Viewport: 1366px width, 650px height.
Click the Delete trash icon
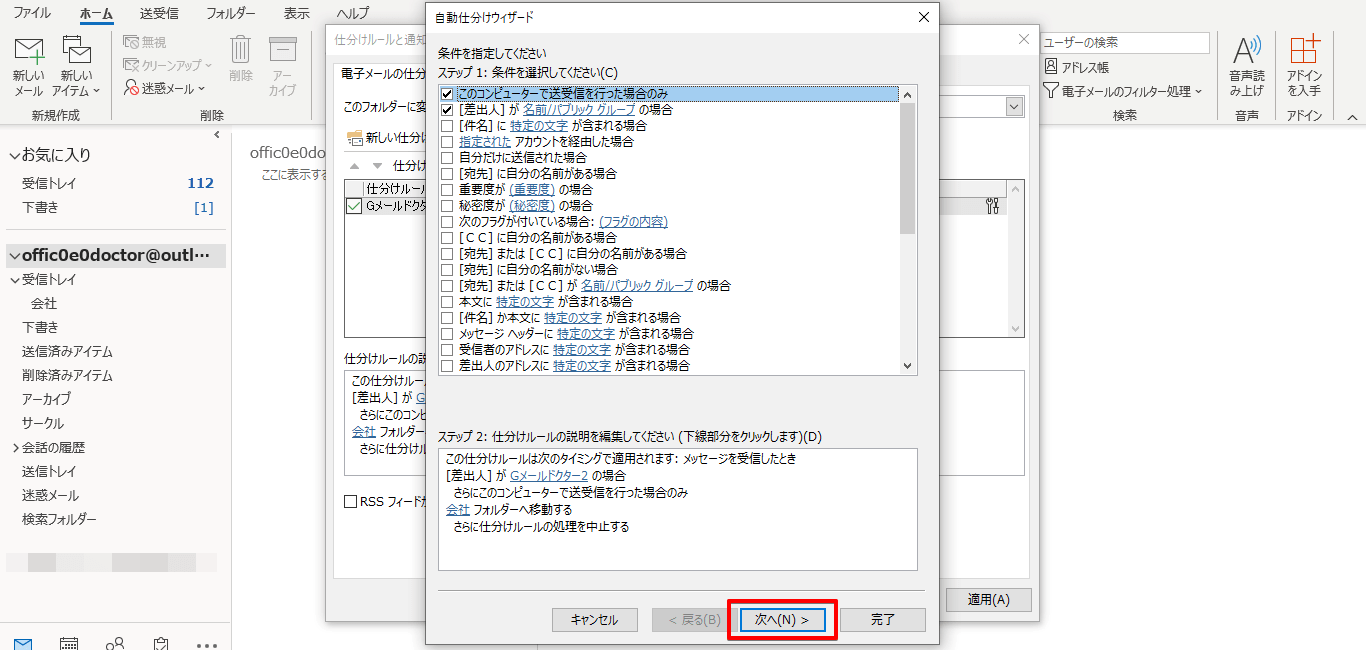point(241,52)
